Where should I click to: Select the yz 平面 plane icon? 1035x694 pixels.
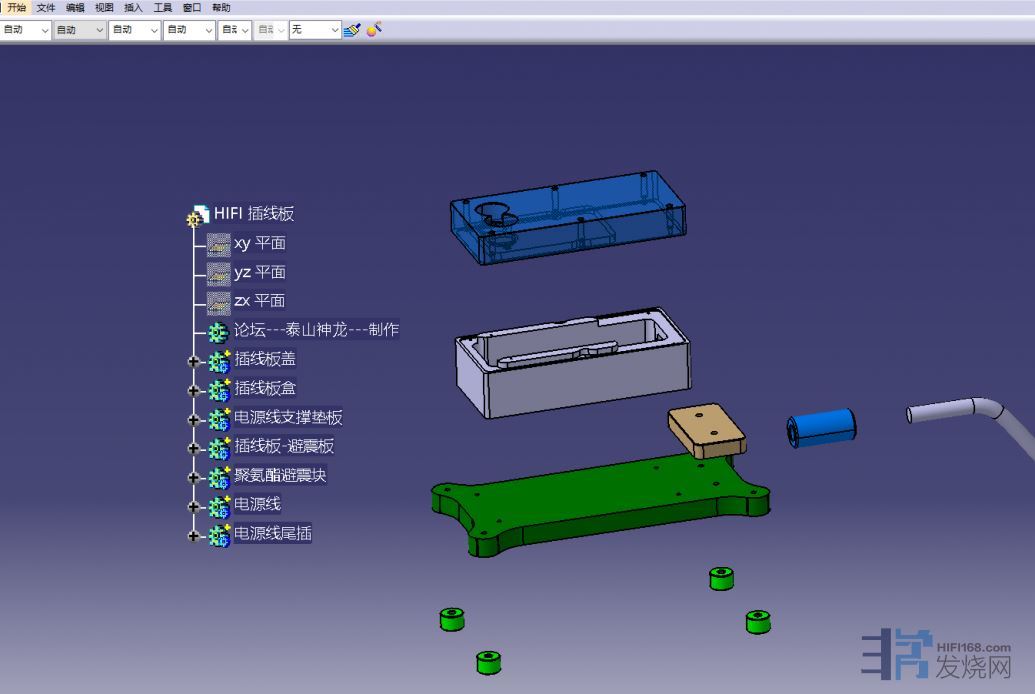point(218,273)
